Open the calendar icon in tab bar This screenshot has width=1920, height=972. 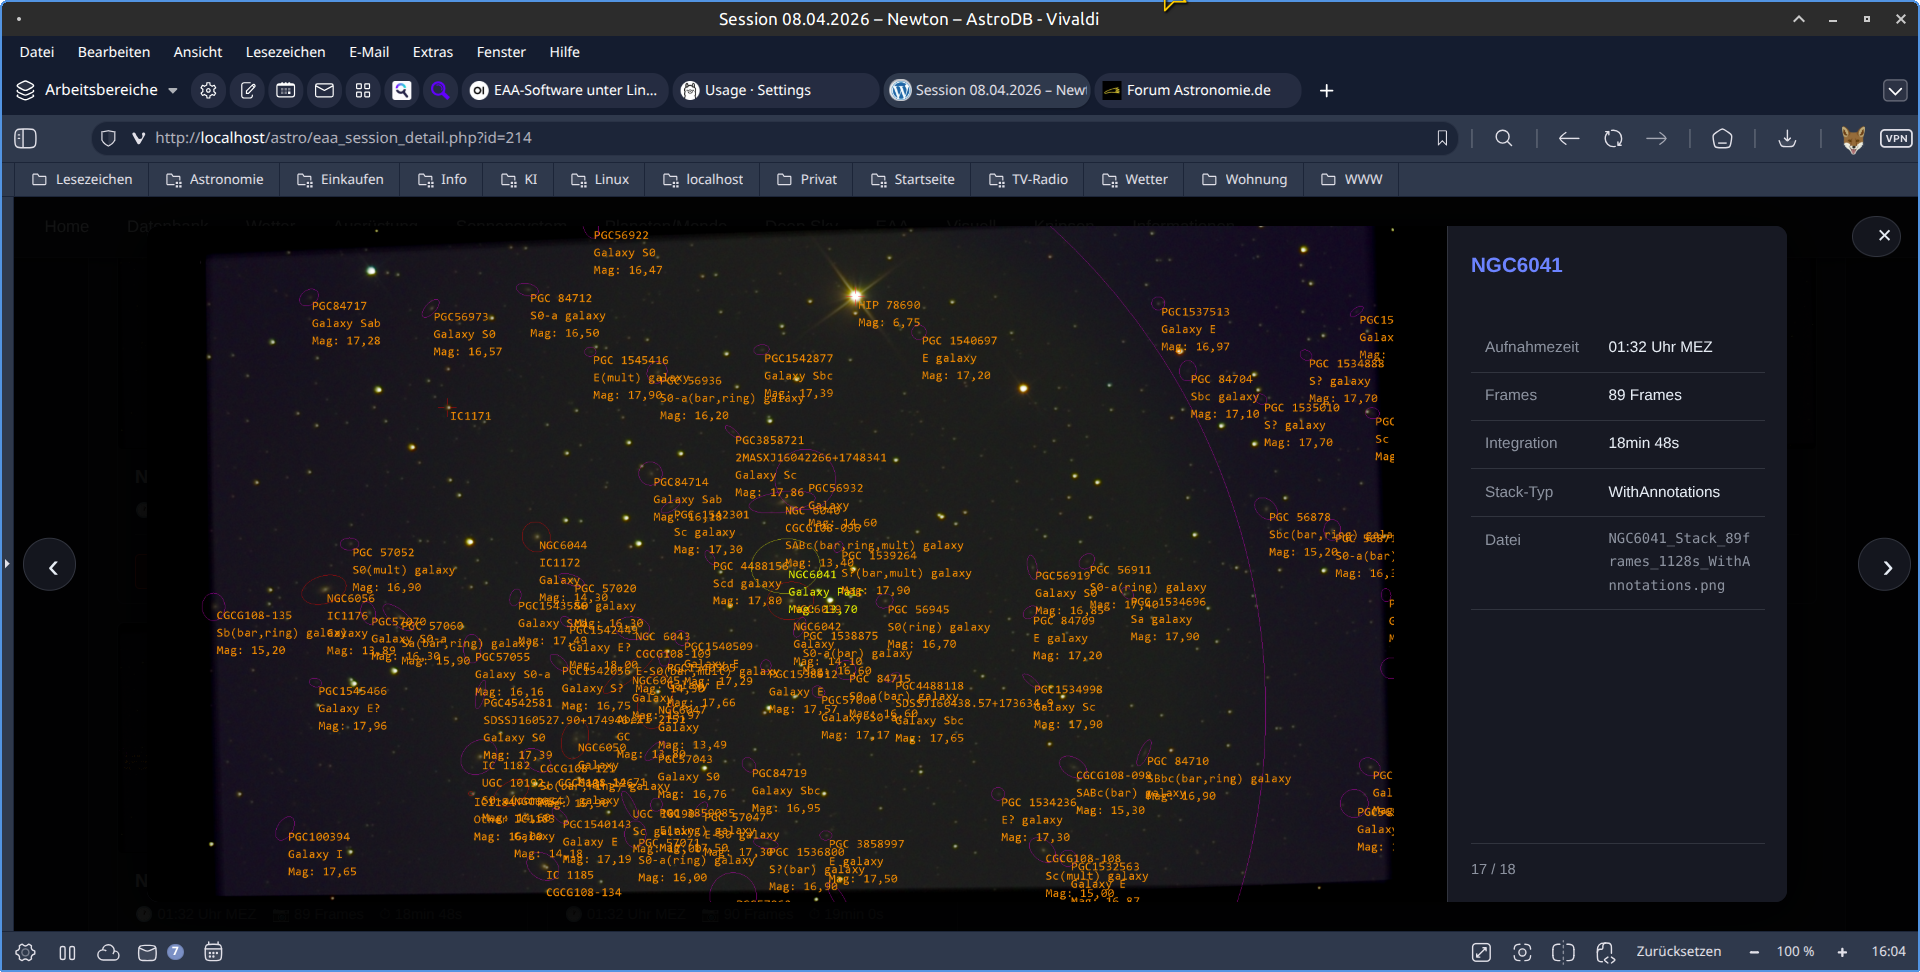tap(286, 90)
